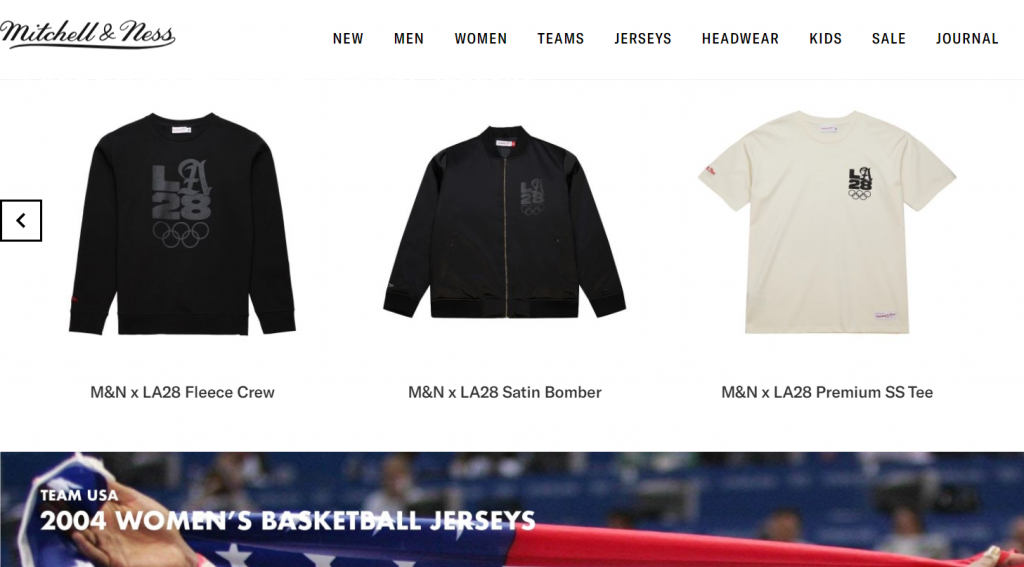This screenshot has width=1024, height=567.
Task: Open M&N x LA28 Premium SS Tee link
Action: (x=827, y=392)
